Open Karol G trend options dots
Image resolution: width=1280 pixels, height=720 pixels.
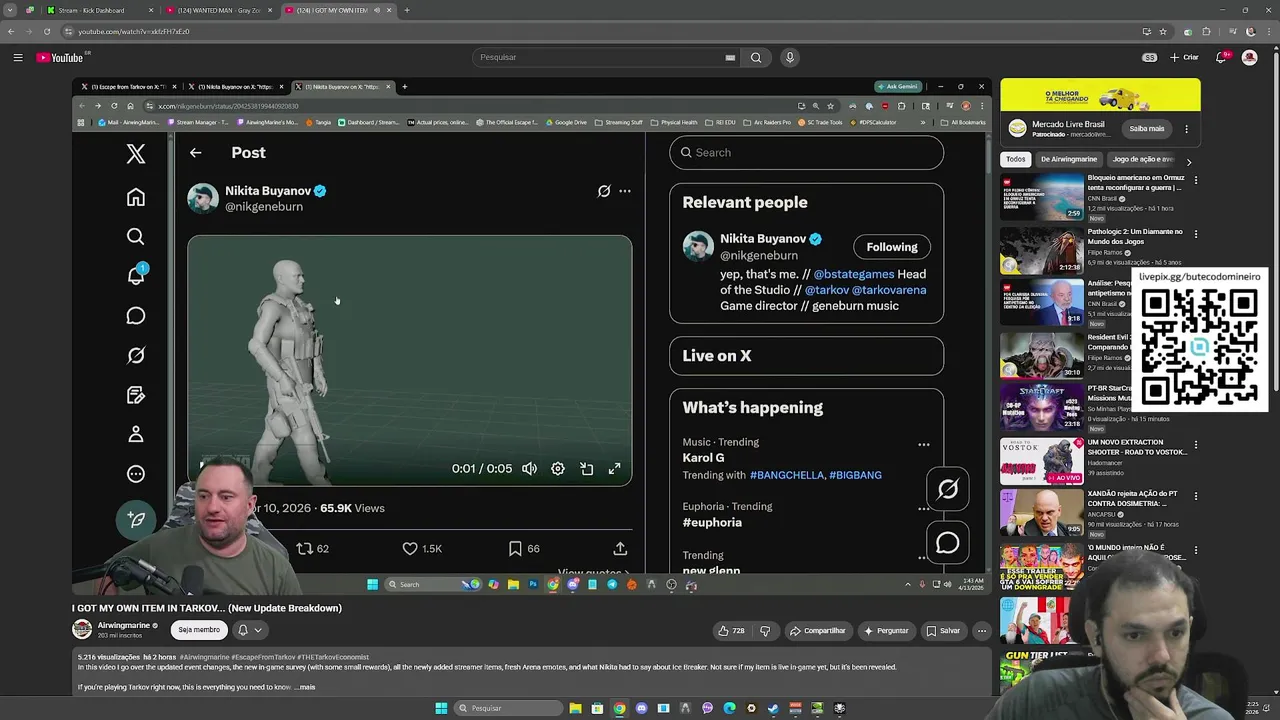coord(924,445)
